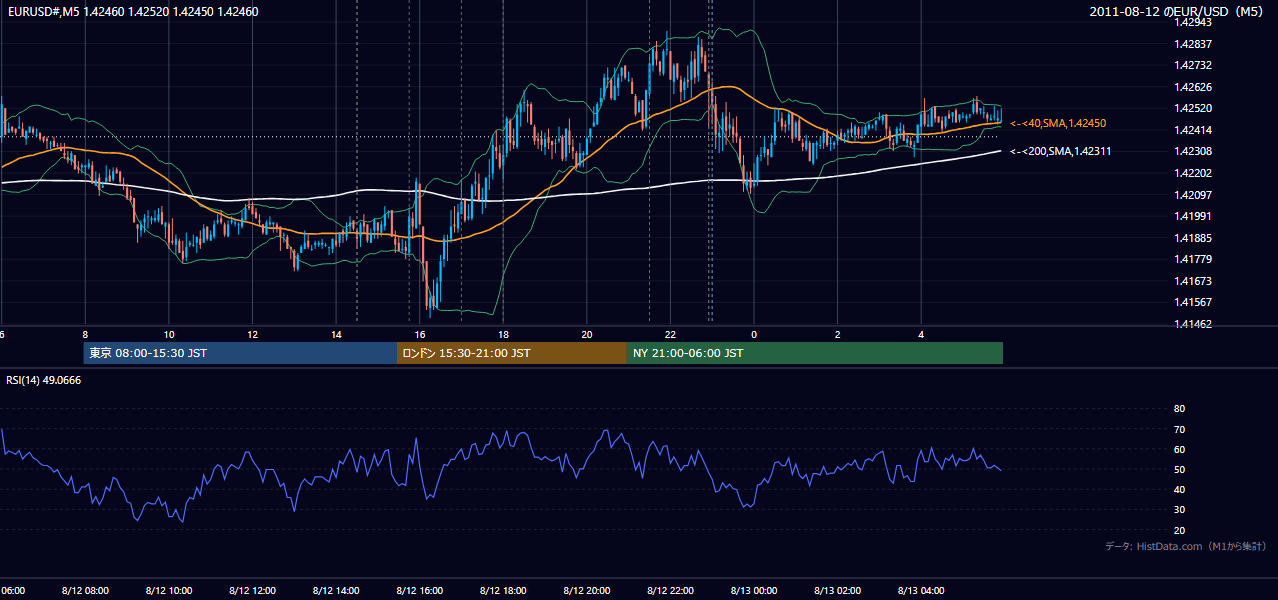
Task: Select the 8/13 04:00 date tick
Action: [x=921, y=591]
